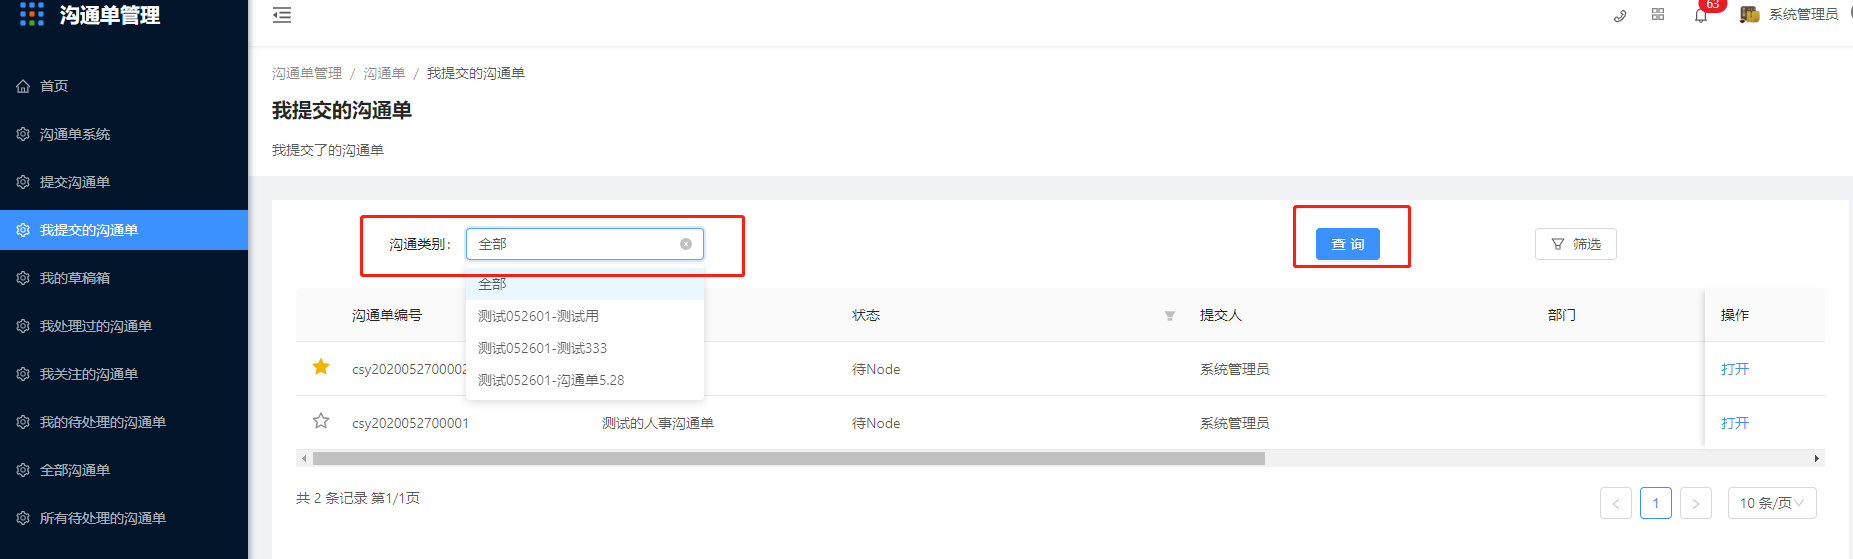This screenshot has height=559, width=1853.
Task: Choose 测试052601-测试用 option
Action: [585, 316]
